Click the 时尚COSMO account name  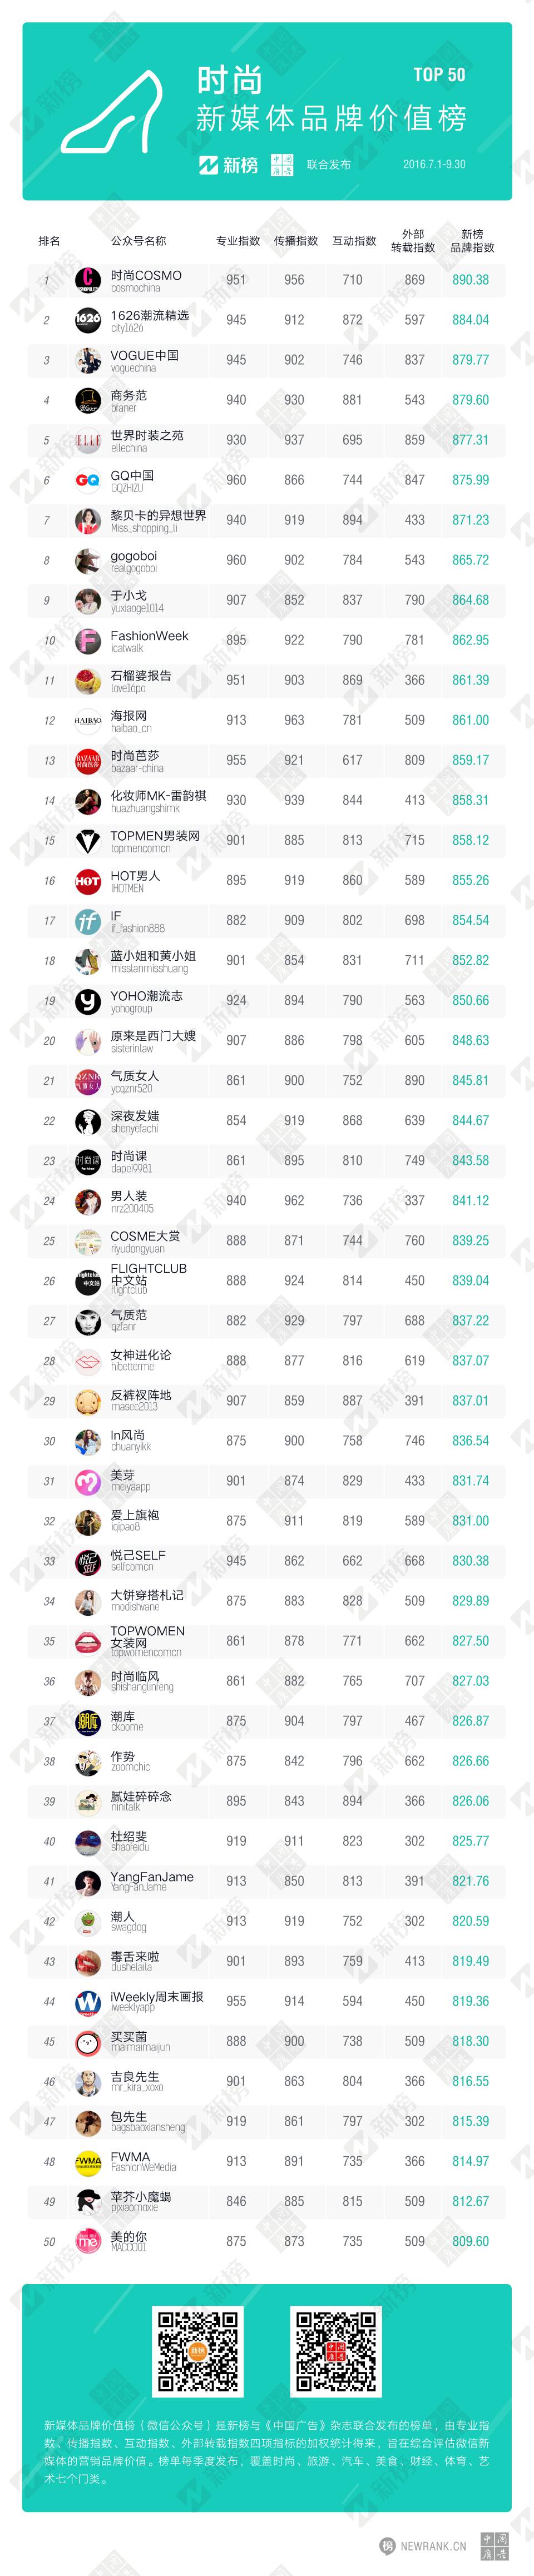click(x=146, y=275)
